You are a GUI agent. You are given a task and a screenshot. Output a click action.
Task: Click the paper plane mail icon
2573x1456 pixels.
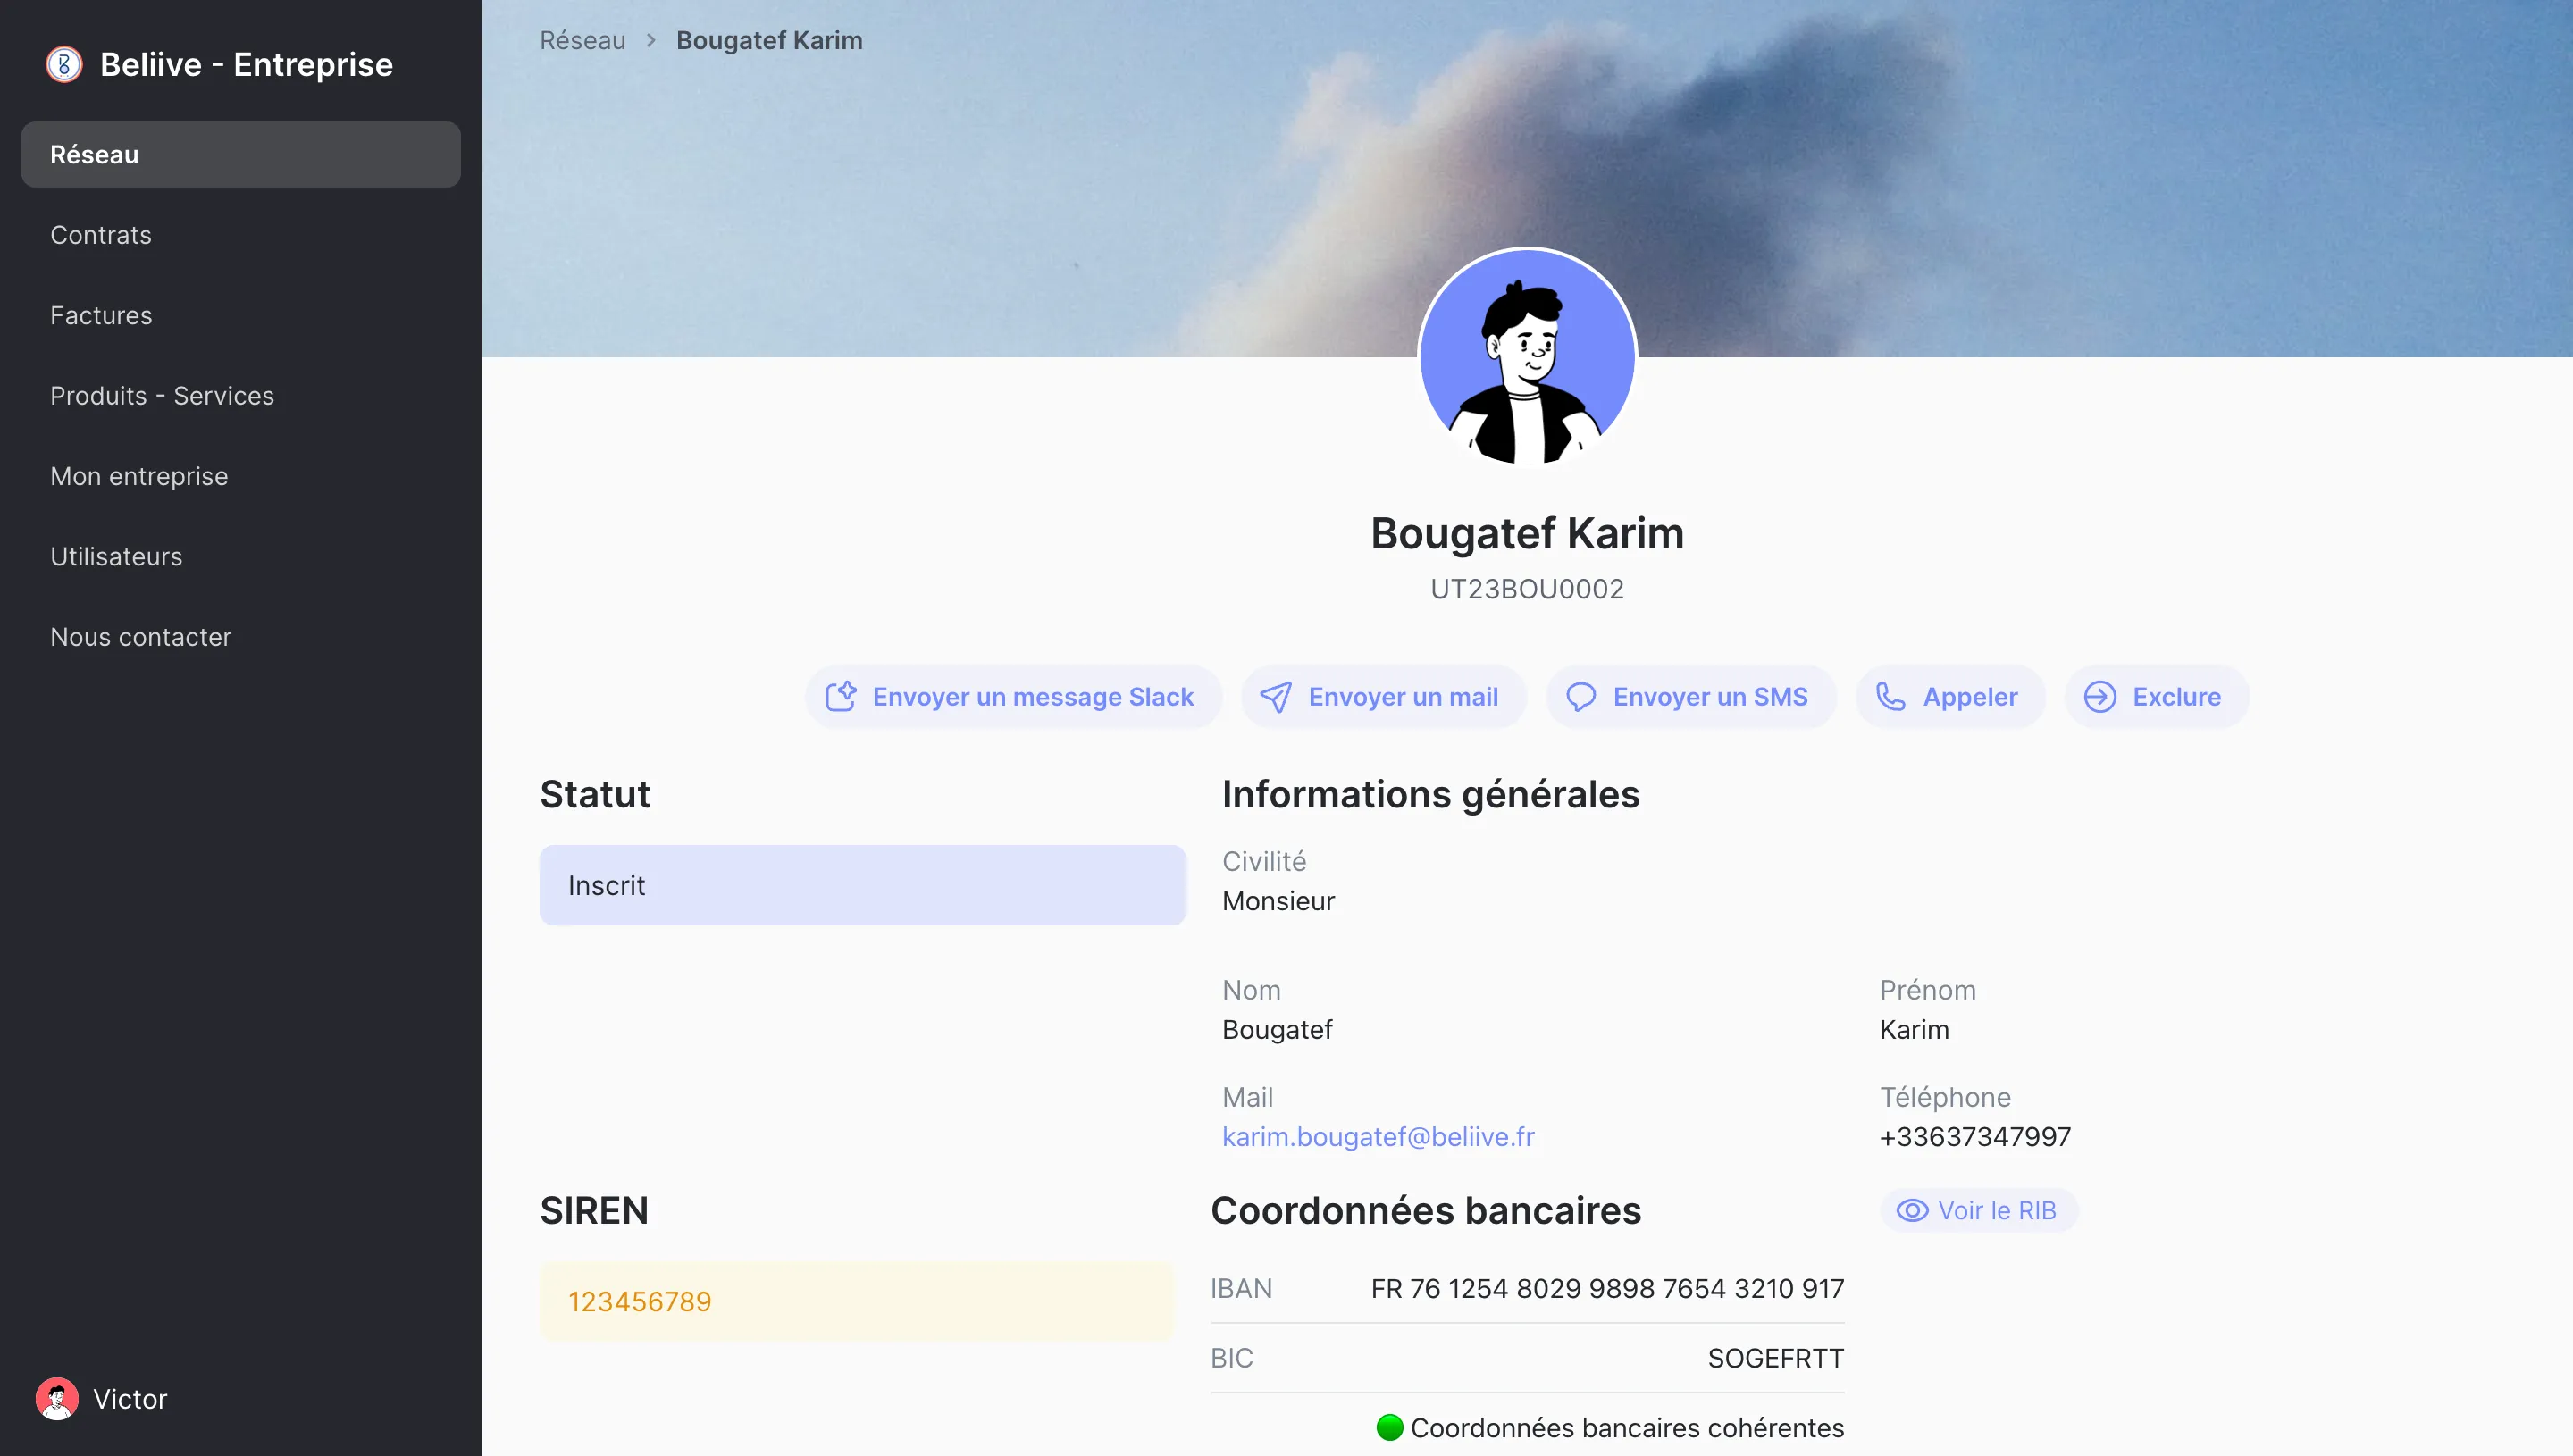click(1275, 696)
